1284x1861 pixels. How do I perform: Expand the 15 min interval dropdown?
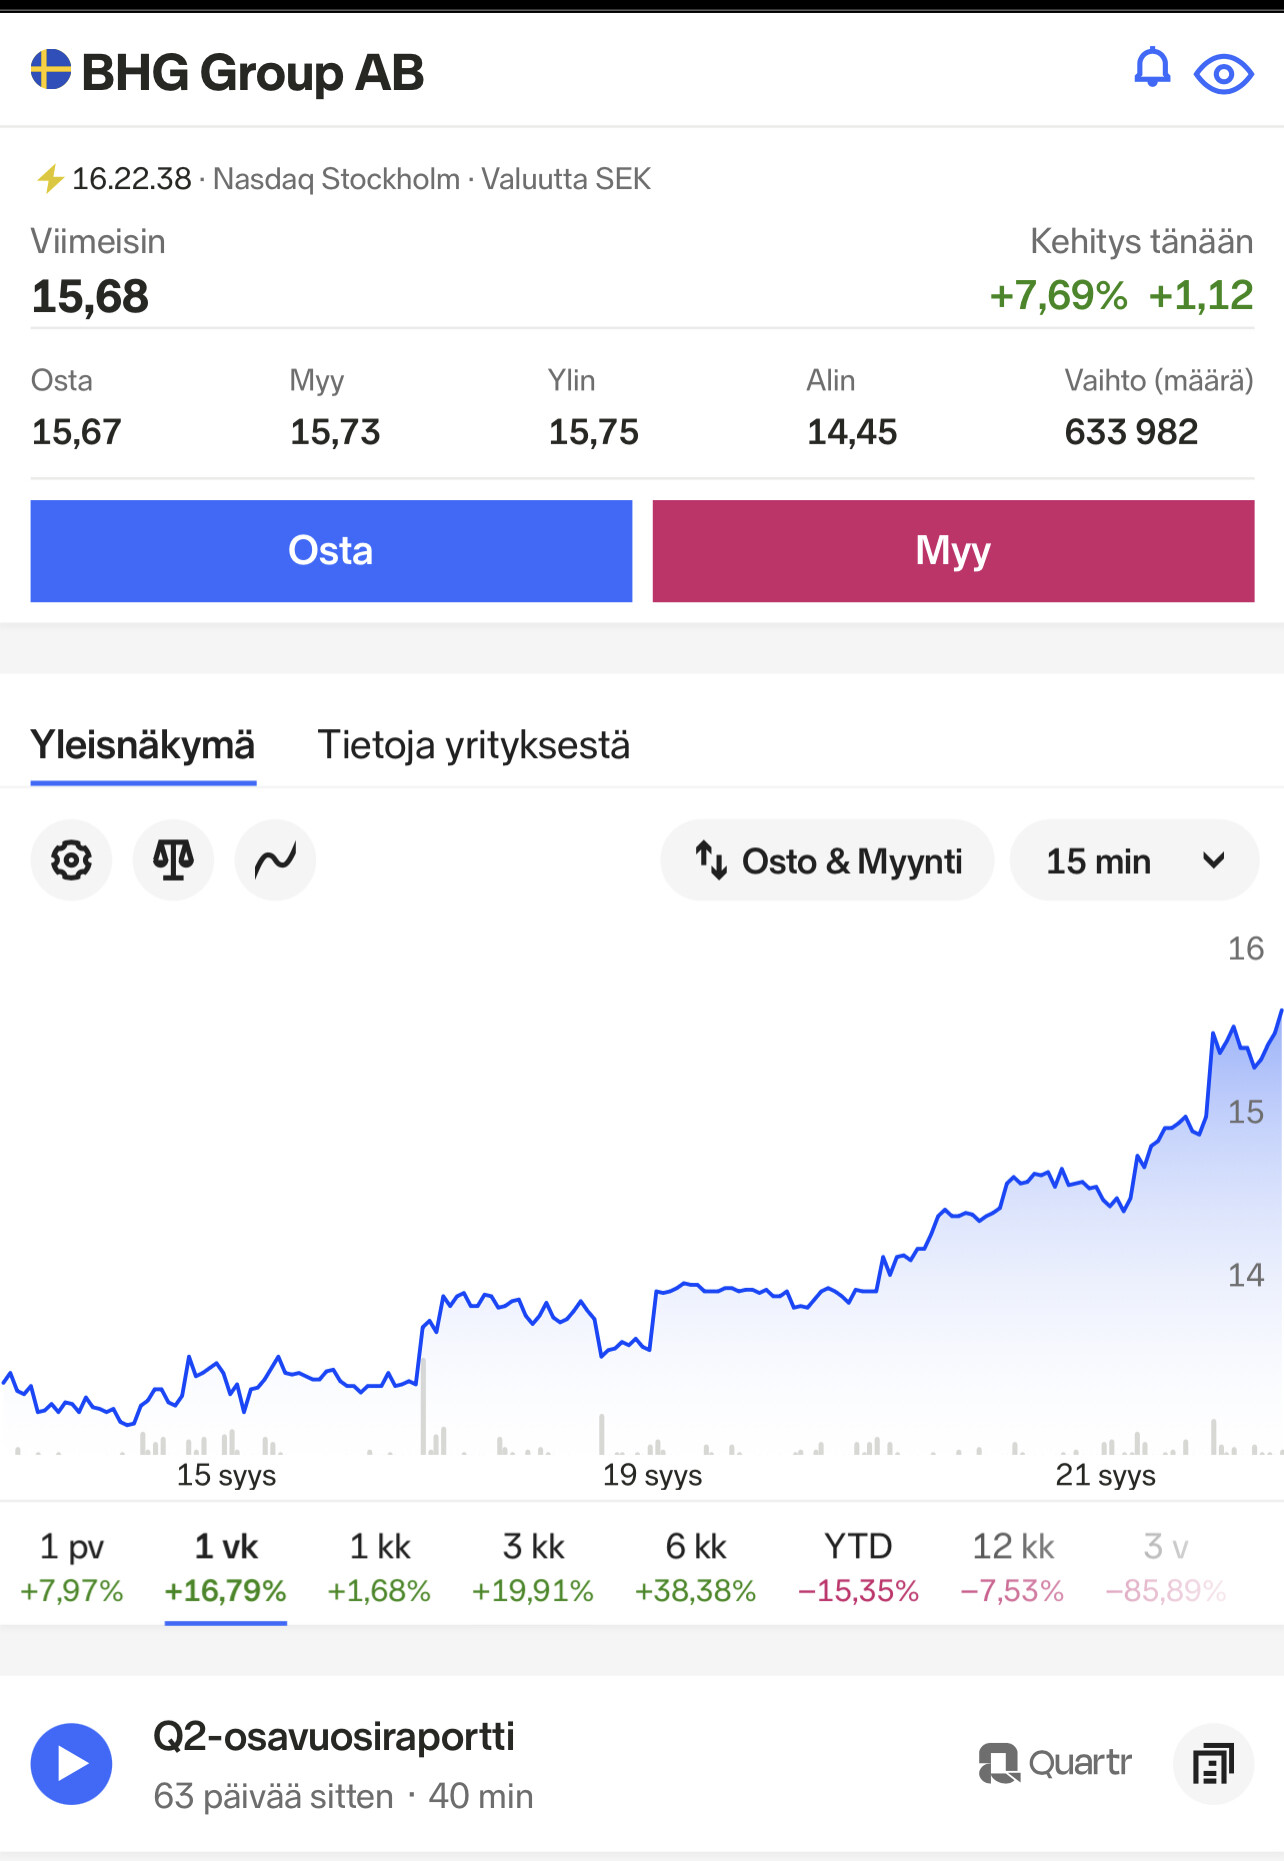[1134, 860]
